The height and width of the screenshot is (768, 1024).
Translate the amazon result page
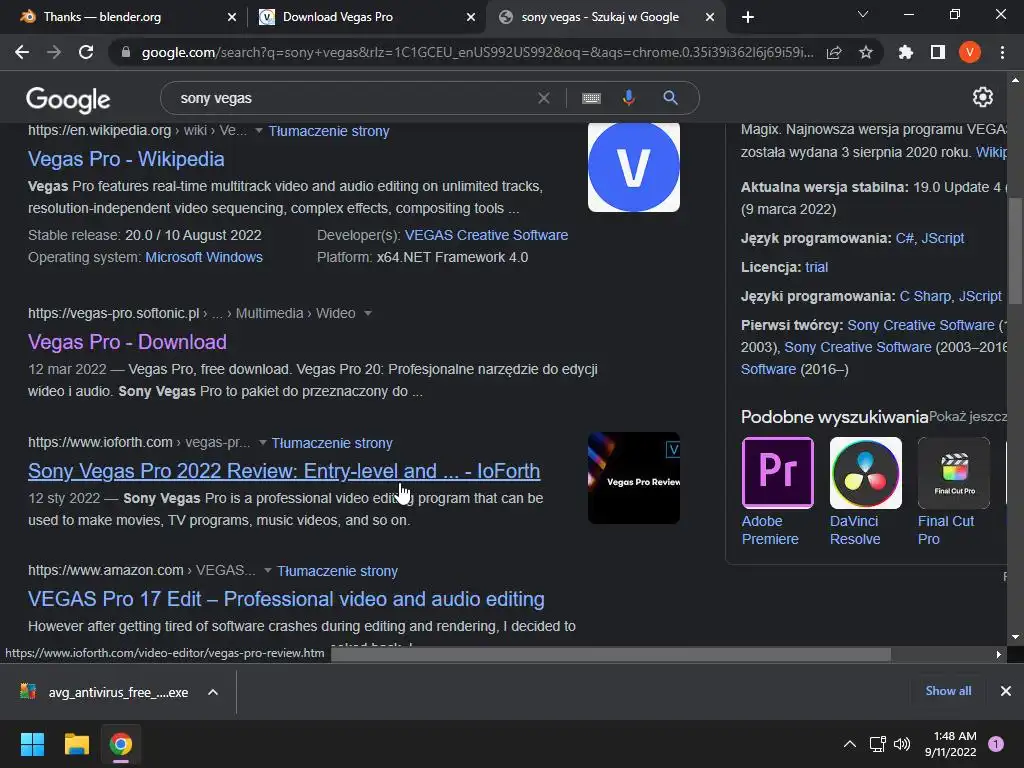click(337, 571)
